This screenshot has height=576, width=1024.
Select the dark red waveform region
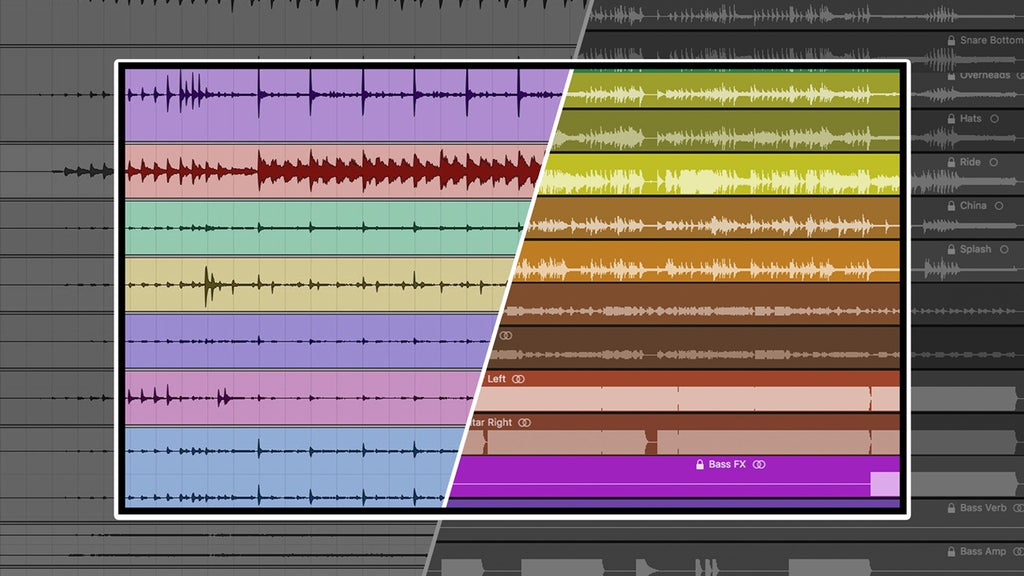coord(333,170)
